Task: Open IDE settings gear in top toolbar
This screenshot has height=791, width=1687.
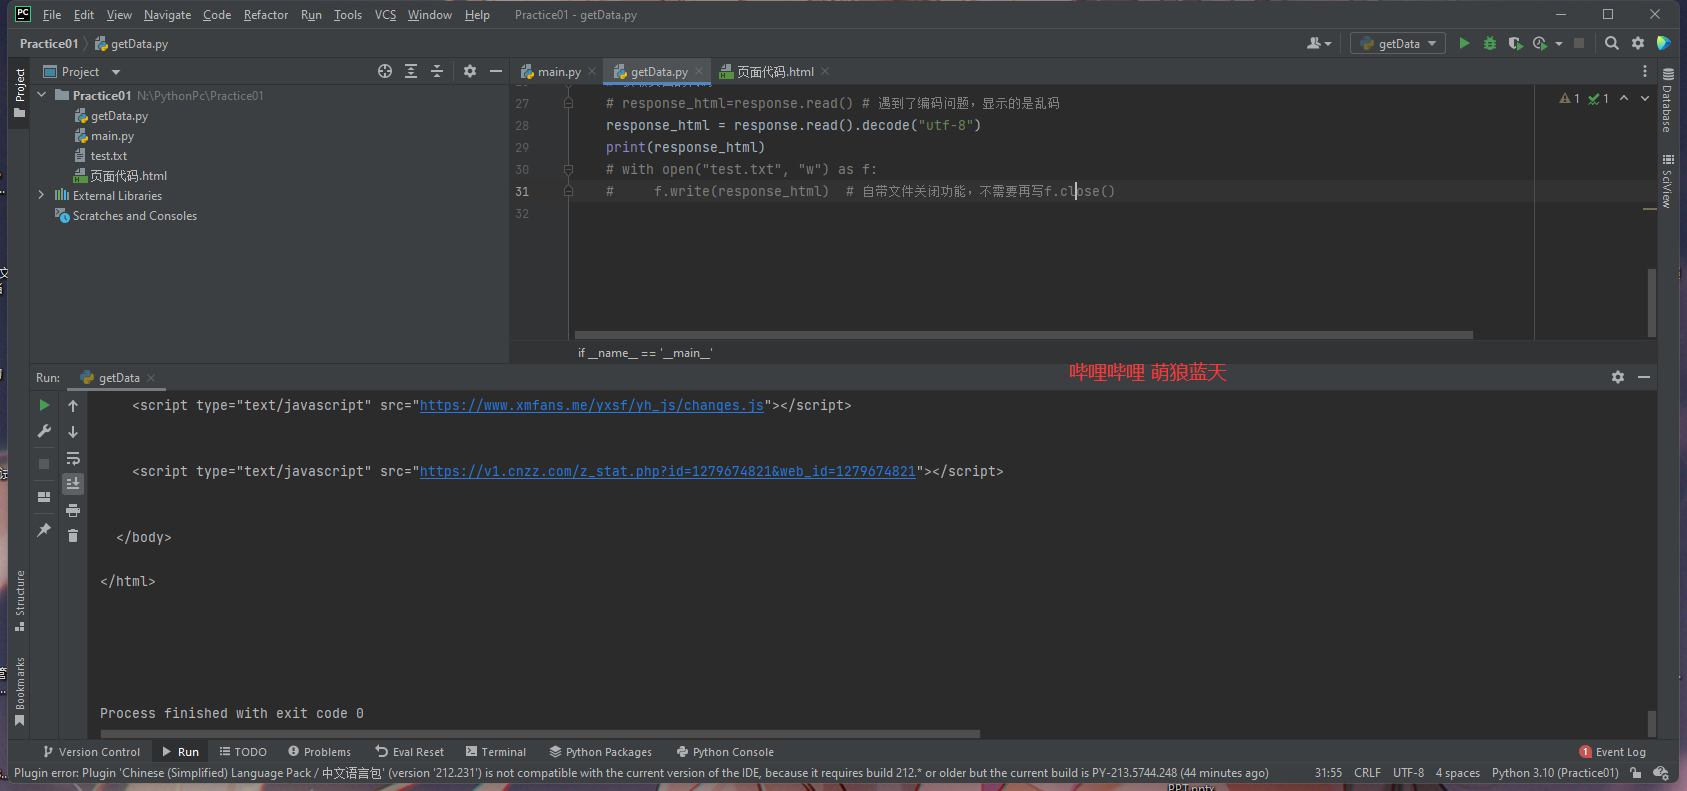Action: point(1638,43)
